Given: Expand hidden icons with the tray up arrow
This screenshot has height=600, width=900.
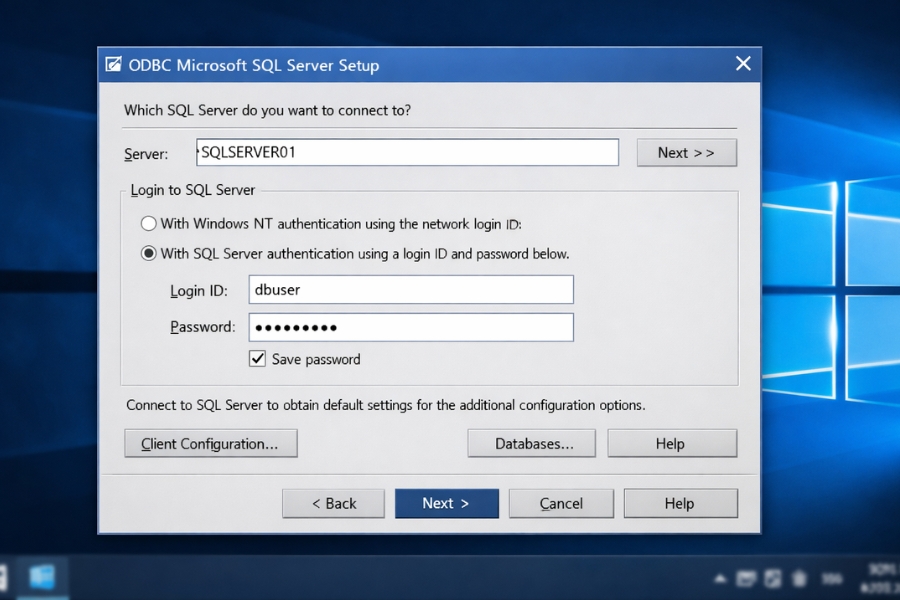Looking at the screenshot, I should coord(721,578).
